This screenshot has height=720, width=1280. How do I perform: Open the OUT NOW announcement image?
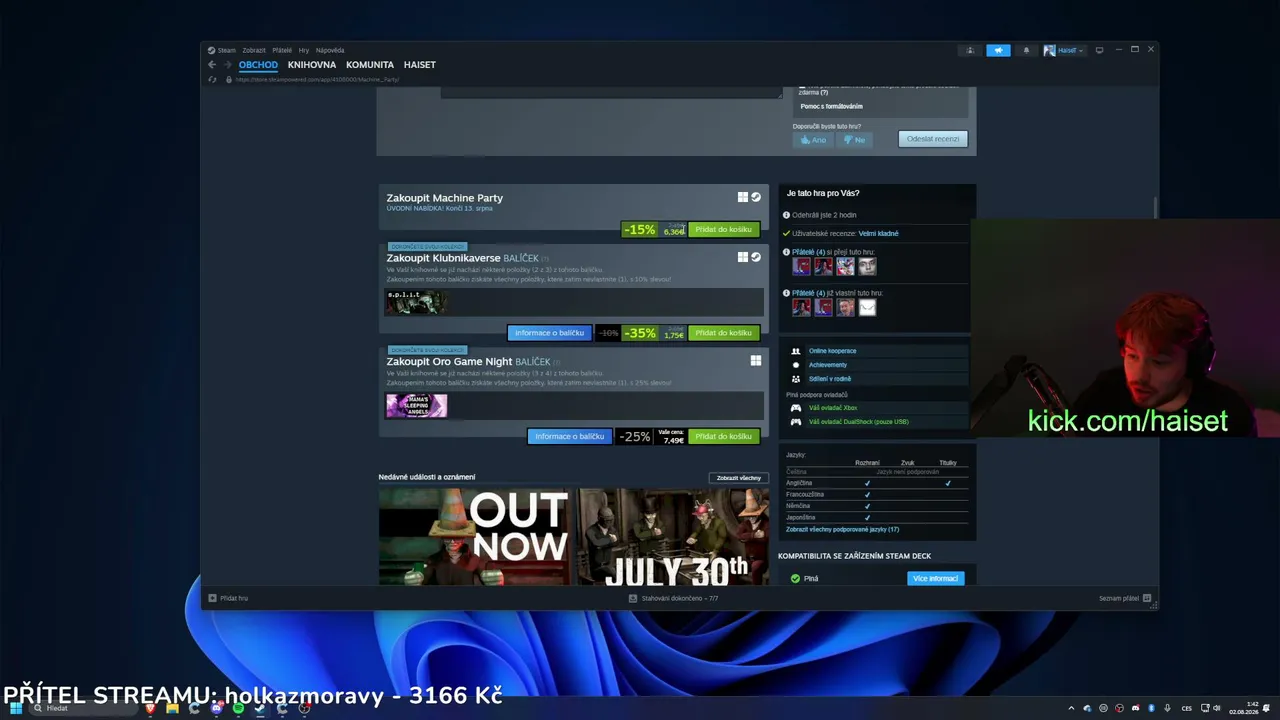[x=474, y=537]
